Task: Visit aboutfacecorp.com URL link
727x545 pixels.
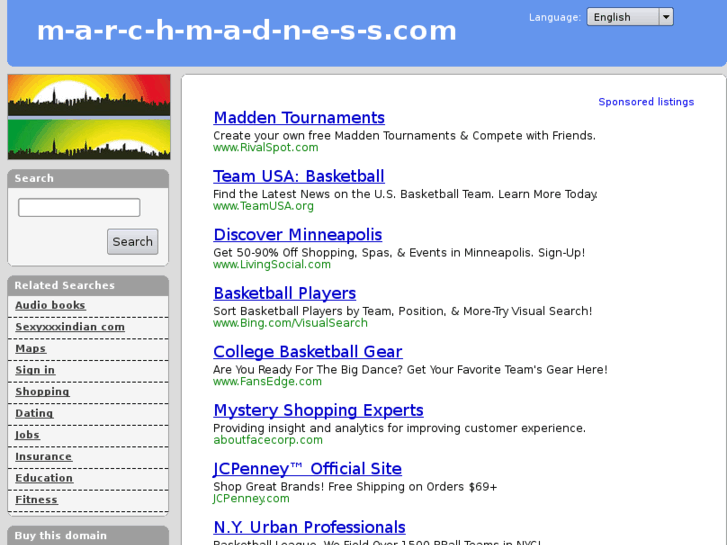Action: click(268, 440)
